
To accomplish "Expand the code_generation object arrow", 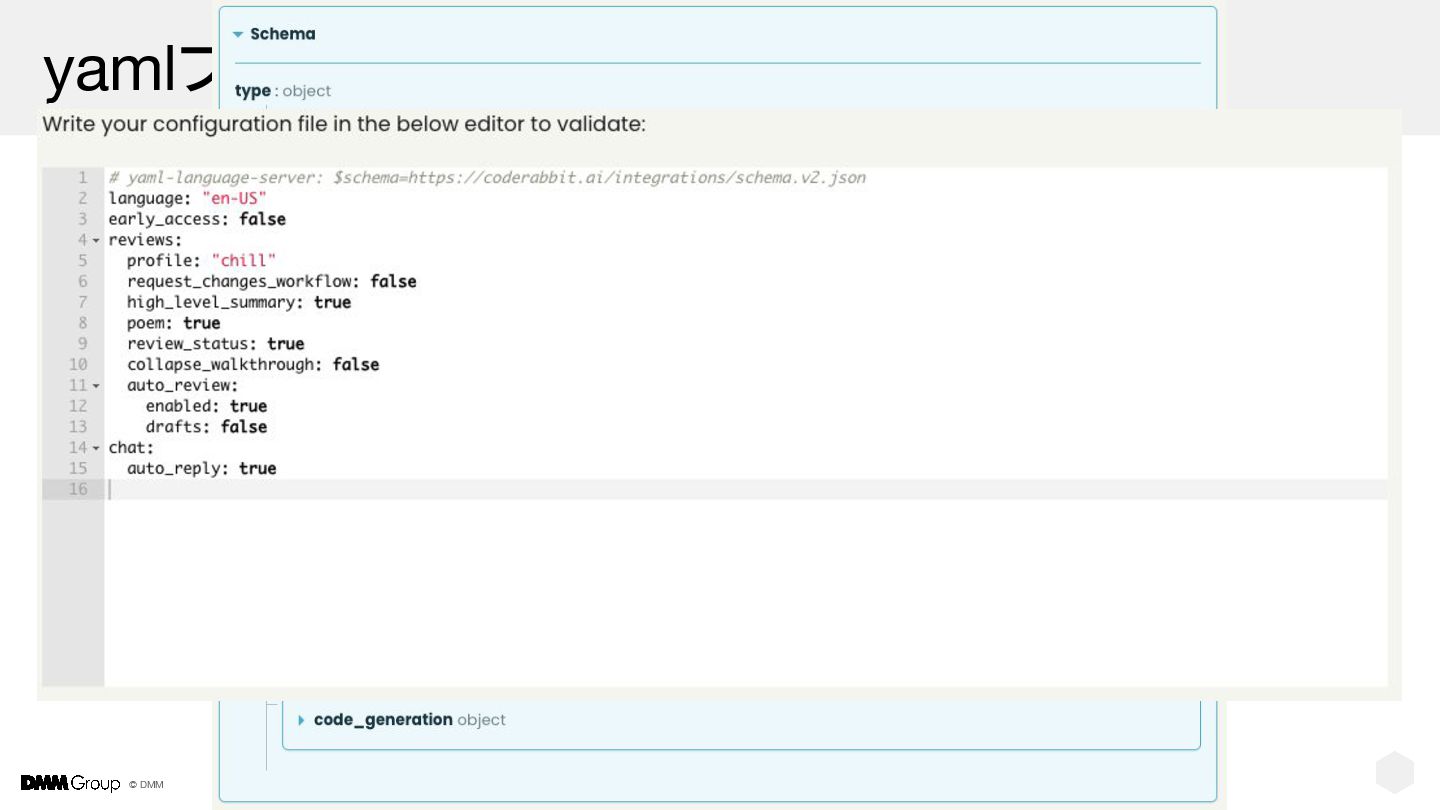I will click(x=301, y=720).
